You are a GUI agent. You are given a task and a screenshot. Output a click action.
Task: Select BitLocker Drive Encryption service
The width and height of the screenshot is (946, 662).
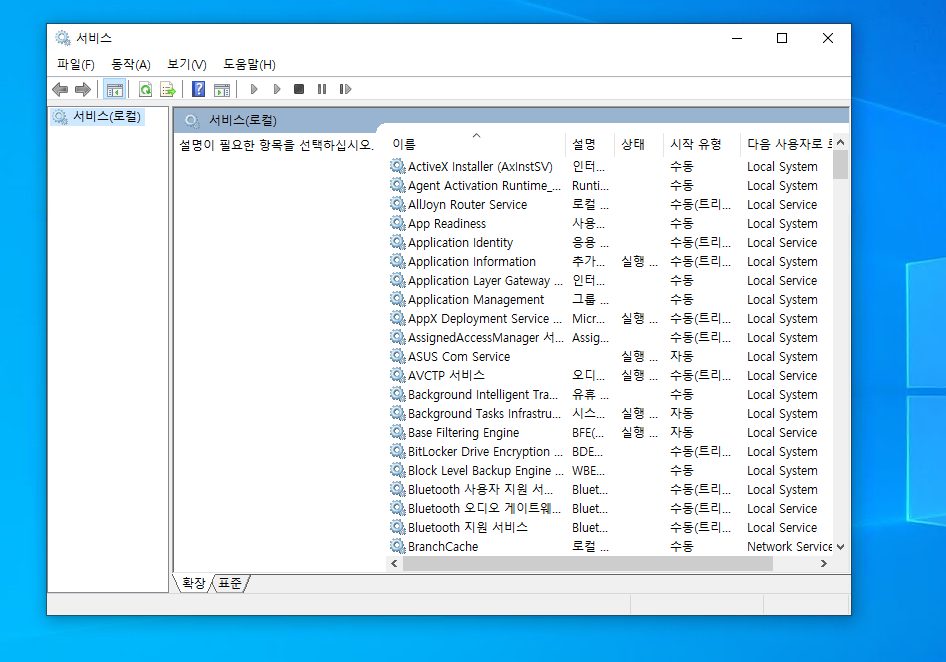point(609,451)
